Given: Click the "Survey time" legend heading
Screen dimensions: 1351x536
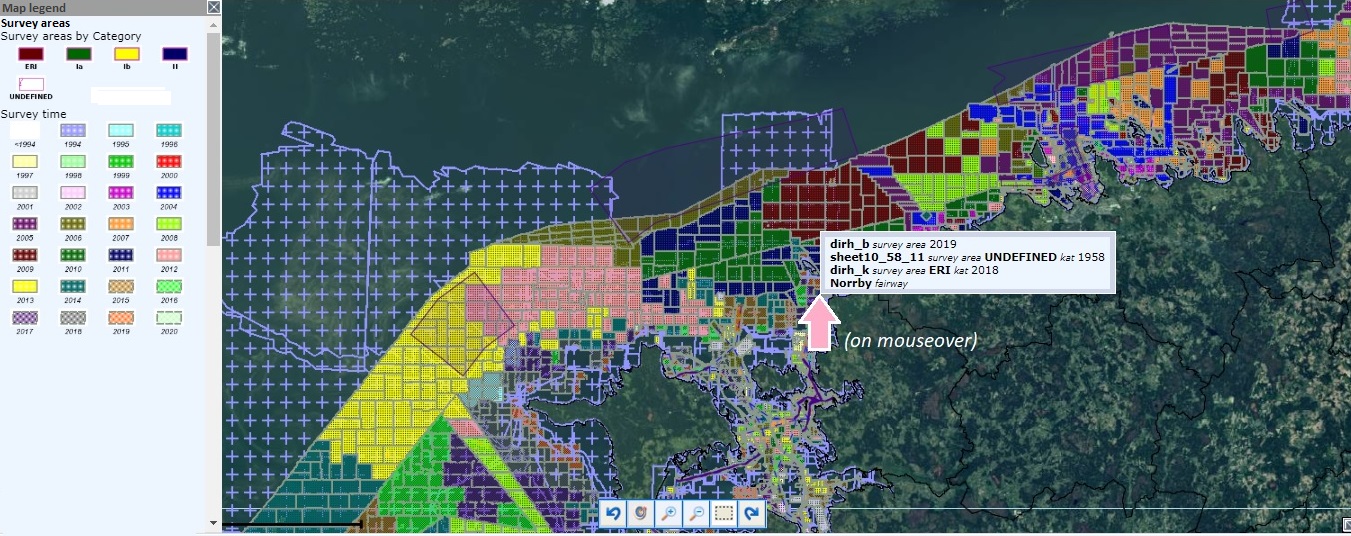Looking at the screenshot, I should (34, 114).
